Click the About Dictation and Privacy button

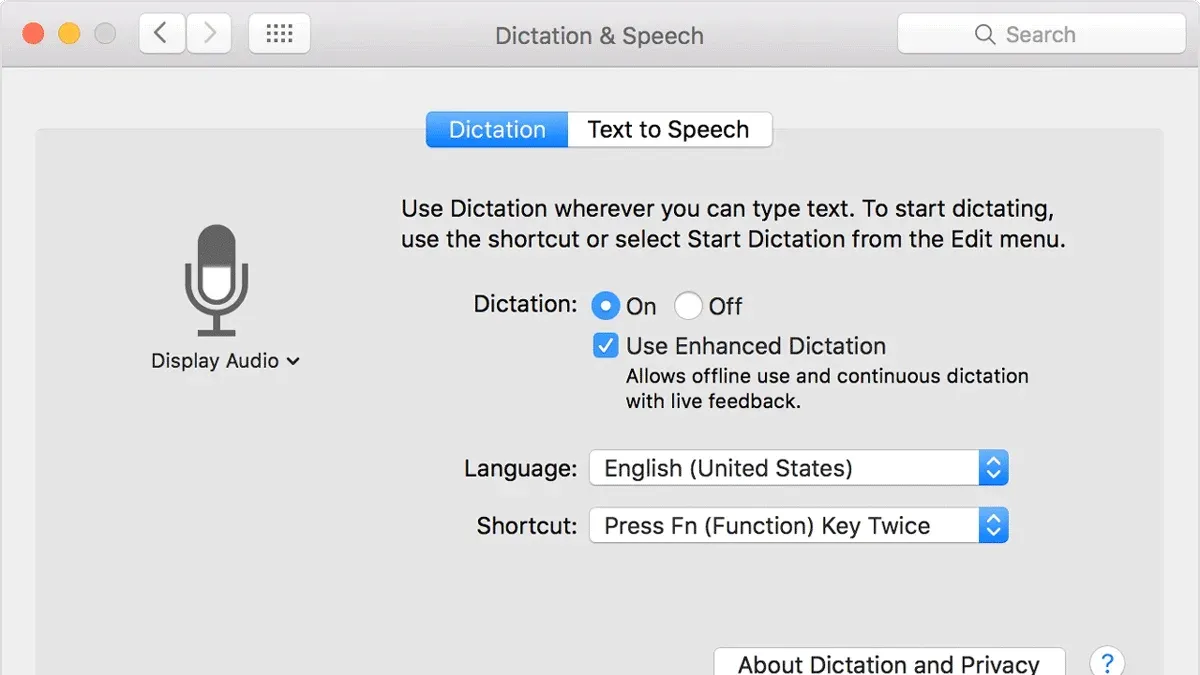tap(889, 663)
